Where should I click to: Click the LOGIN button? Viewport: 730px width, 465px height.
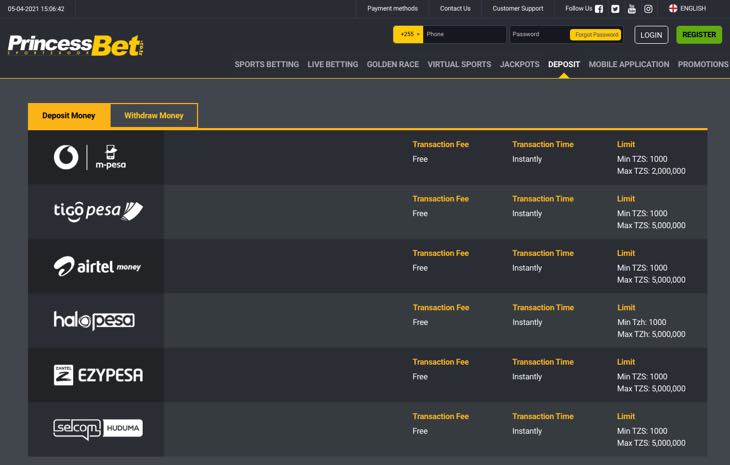point(651,35)
